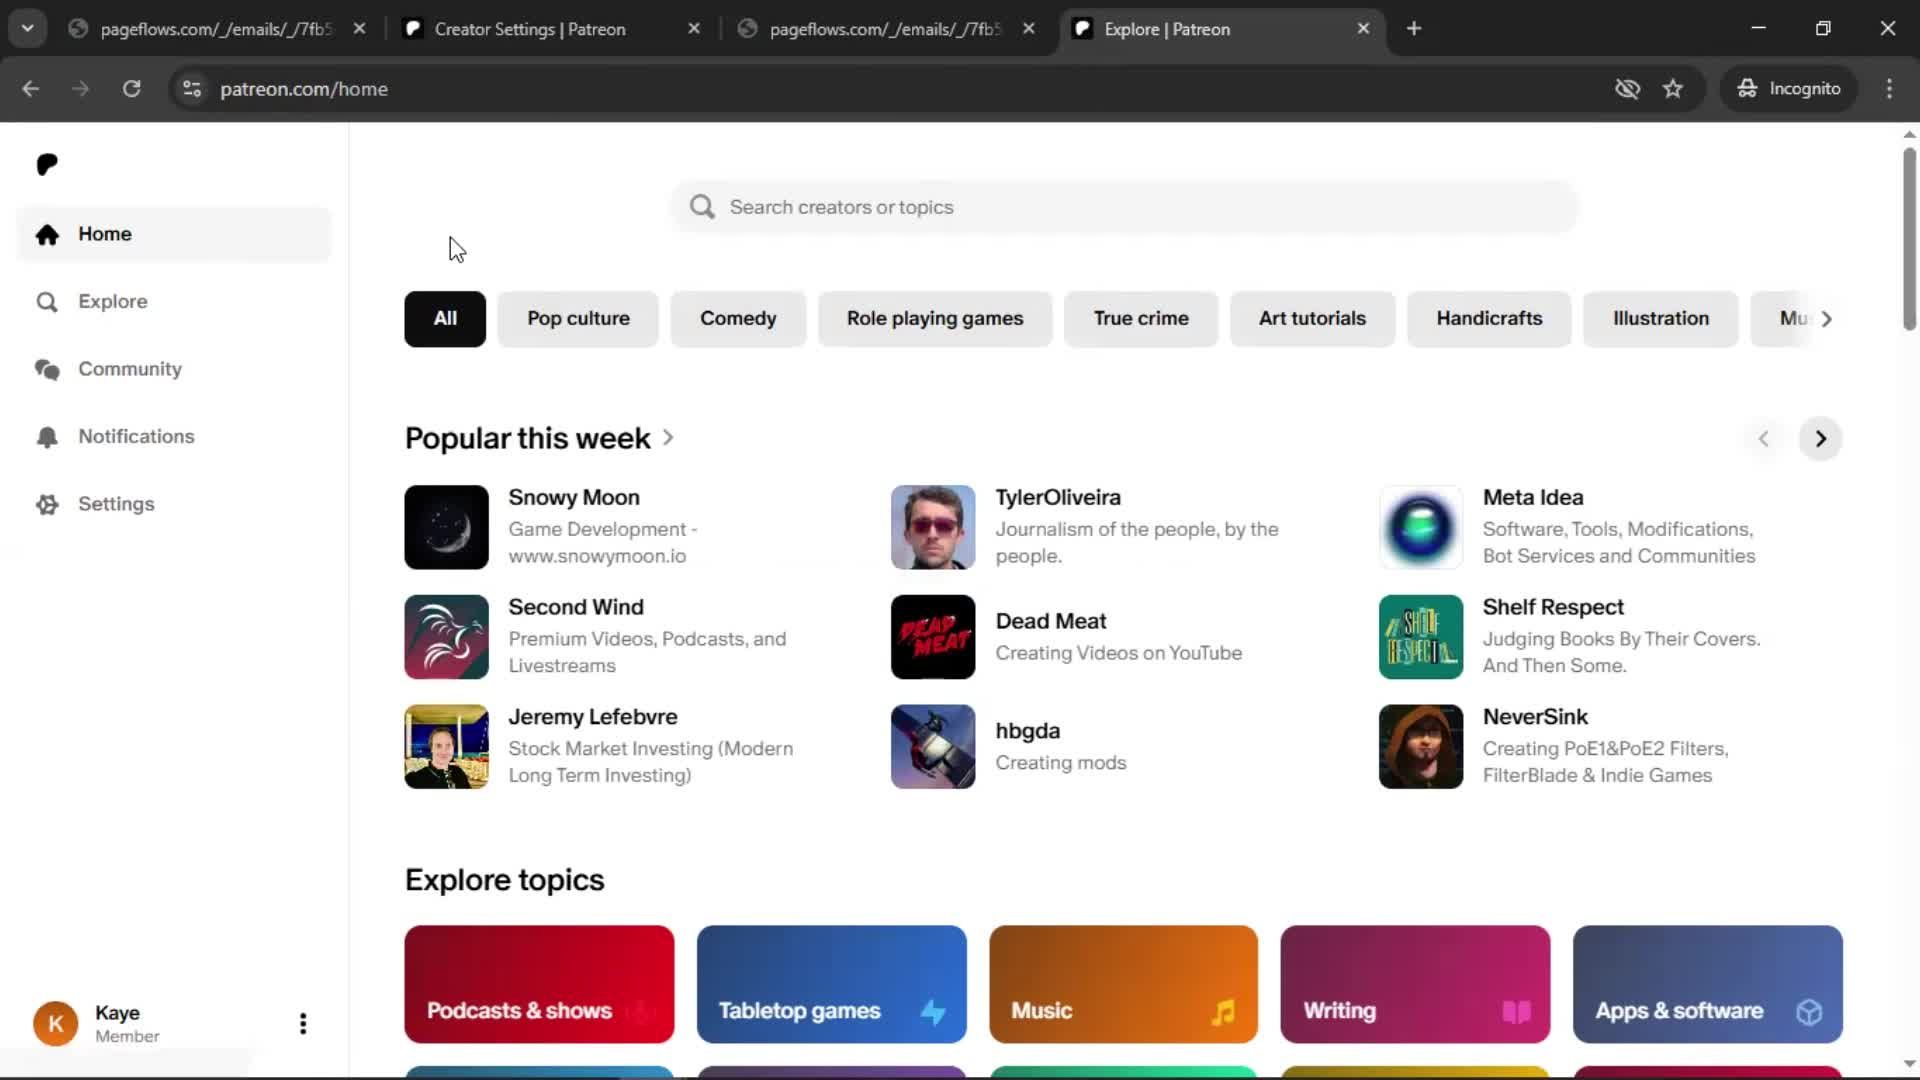Viewport: 1920px width, 1080px height.
Task: Open Notifications in the sidebar
Action: (x=174, y=437)
